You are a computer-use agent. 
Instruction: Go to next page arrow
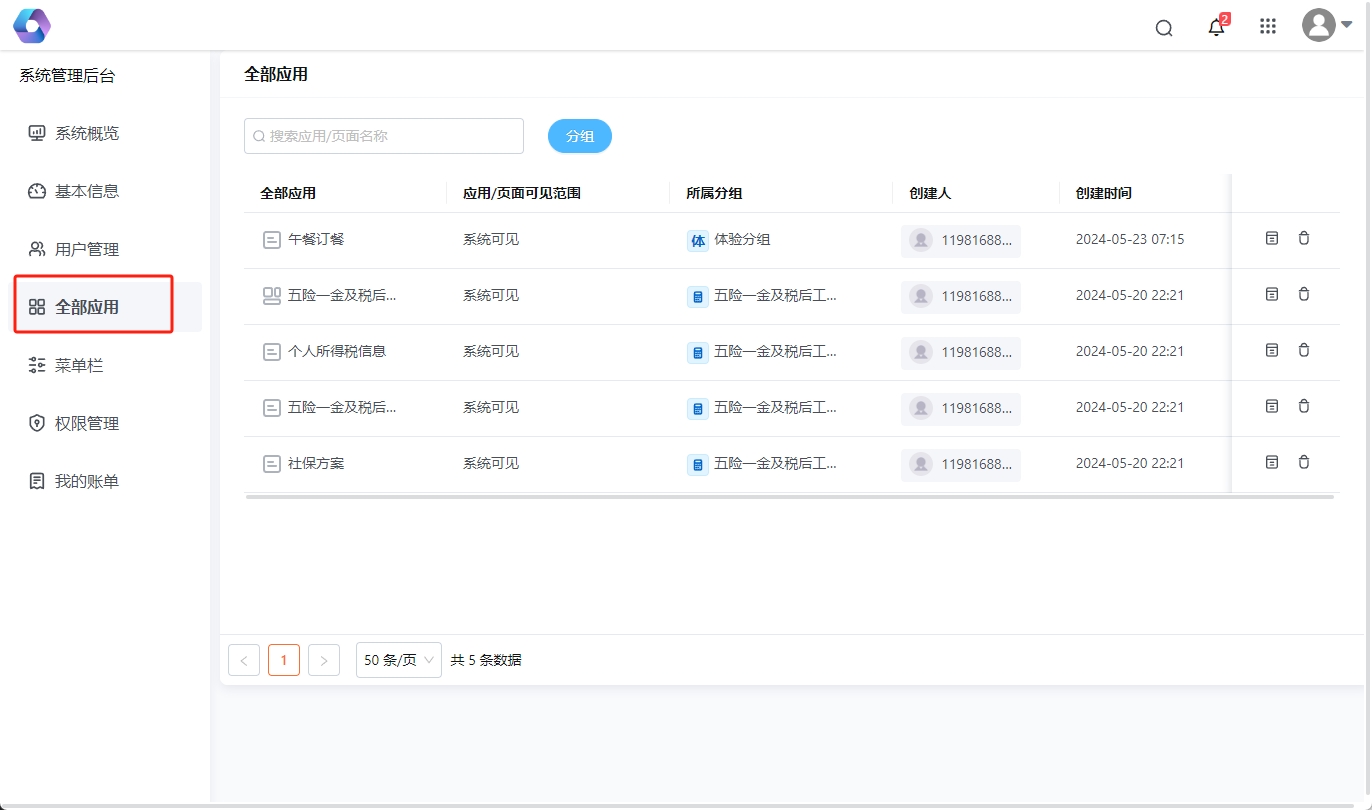pyautogui.click(x=324, y=660)
